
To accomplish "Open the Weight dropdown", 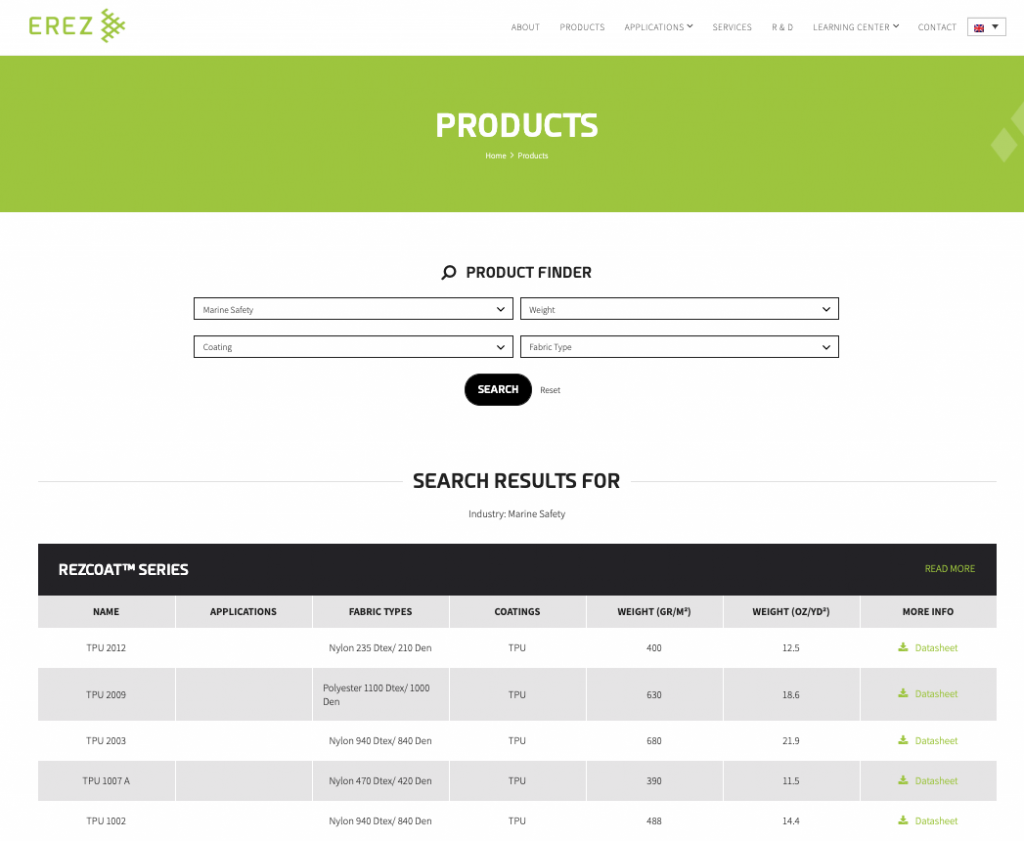I will [x=679, y=309].
